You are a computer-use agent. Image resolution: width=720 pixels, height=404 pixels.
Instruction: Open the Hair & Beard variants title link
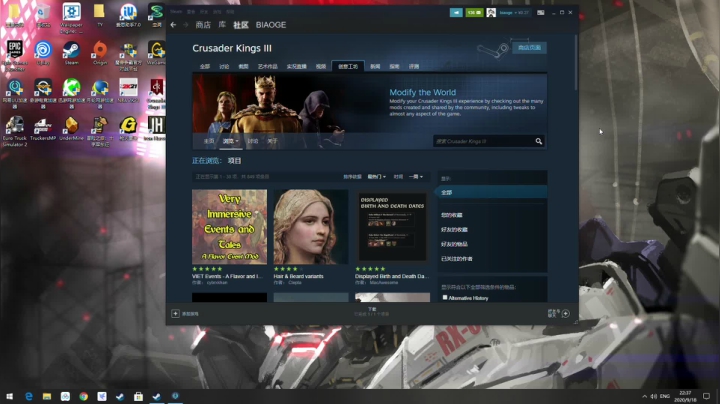[x=298, y=276]
